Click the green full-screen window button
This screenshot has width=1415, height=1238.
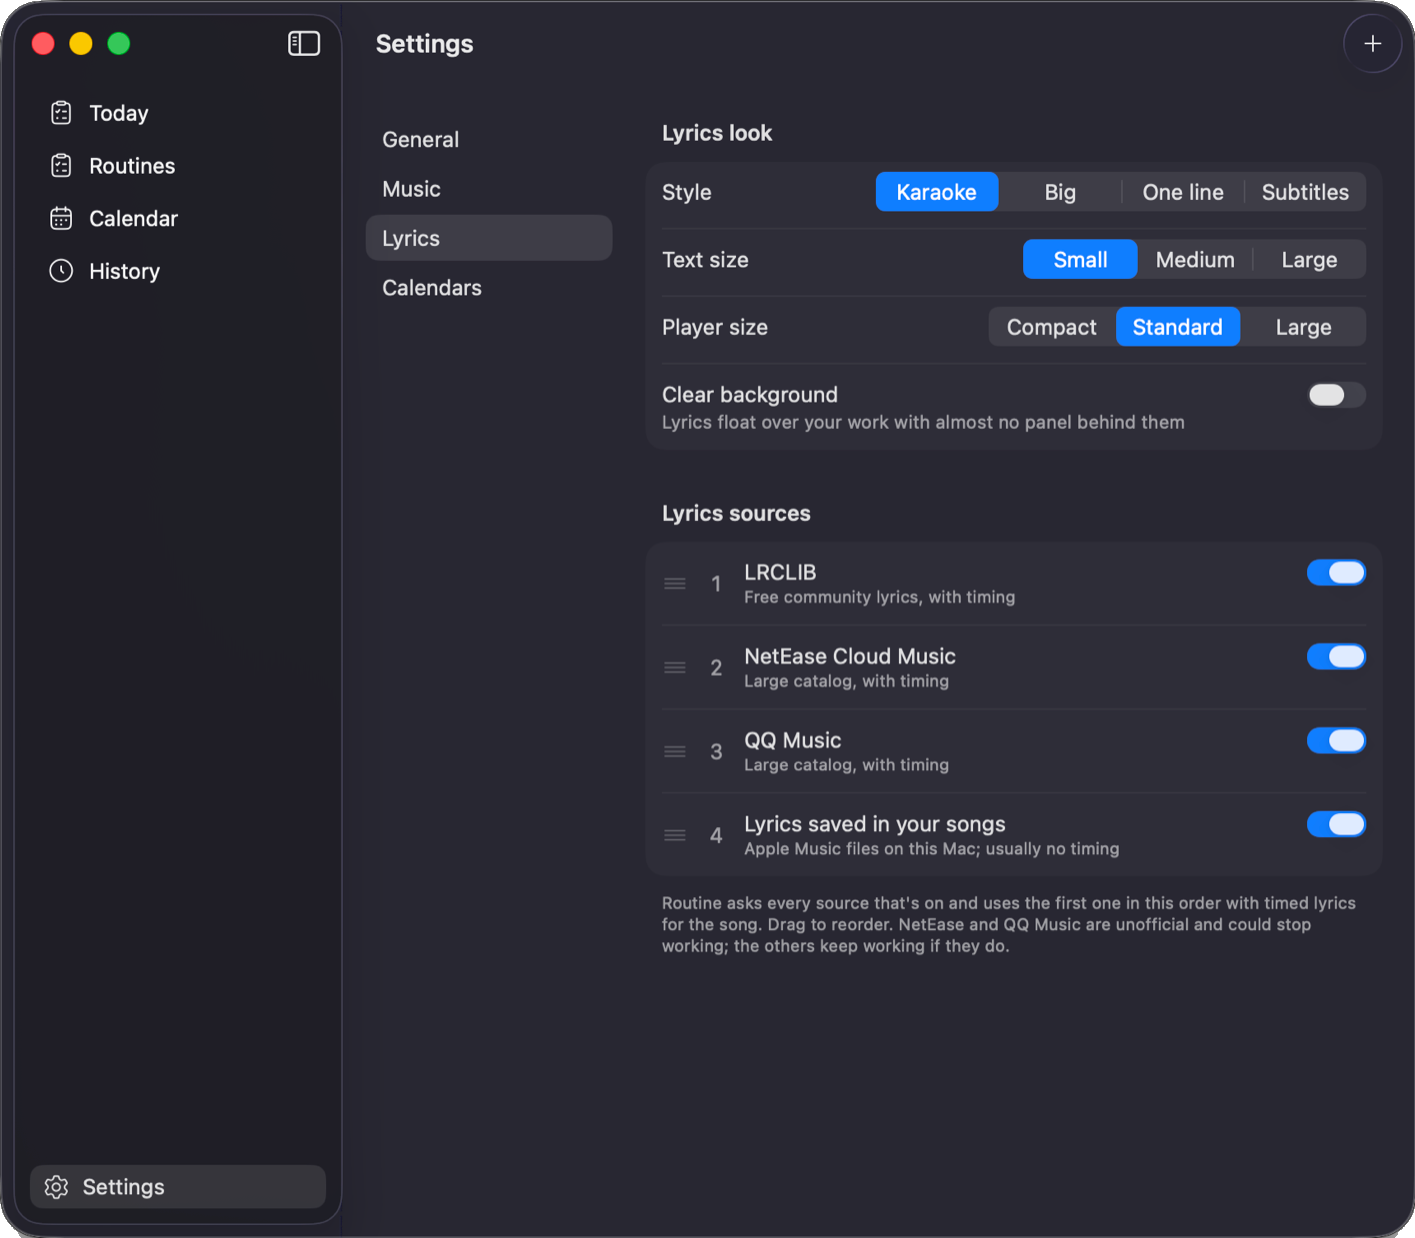click(119, 43)
